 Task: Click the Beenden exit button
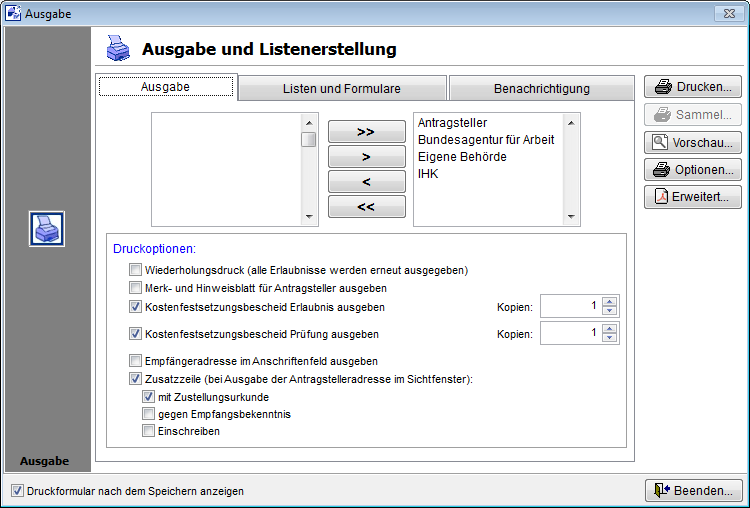point(694,490)
